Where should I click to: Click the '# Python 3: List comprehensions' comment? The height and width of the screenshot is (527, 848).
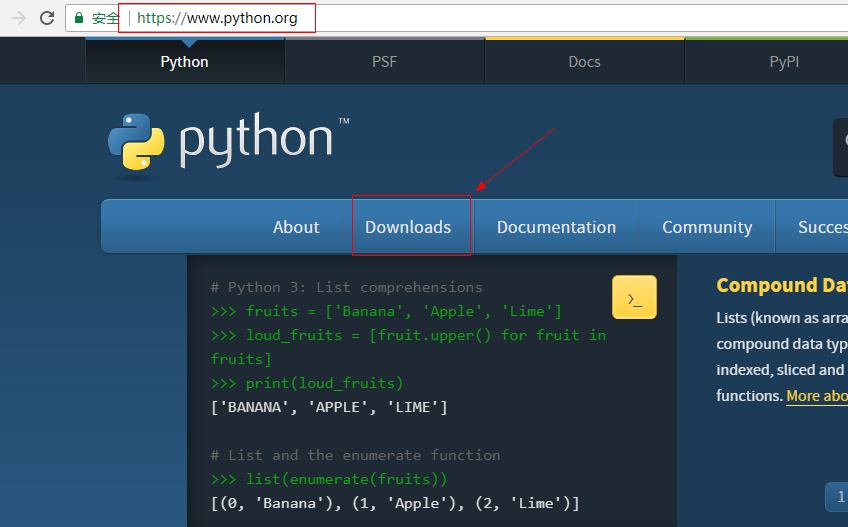pos(346,287)
